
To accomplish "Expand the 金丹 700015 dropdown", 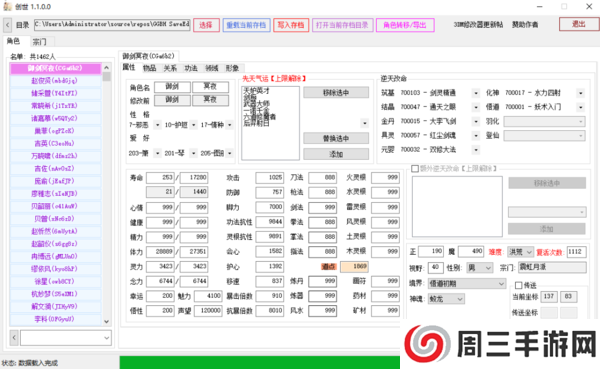I will 476,121.
